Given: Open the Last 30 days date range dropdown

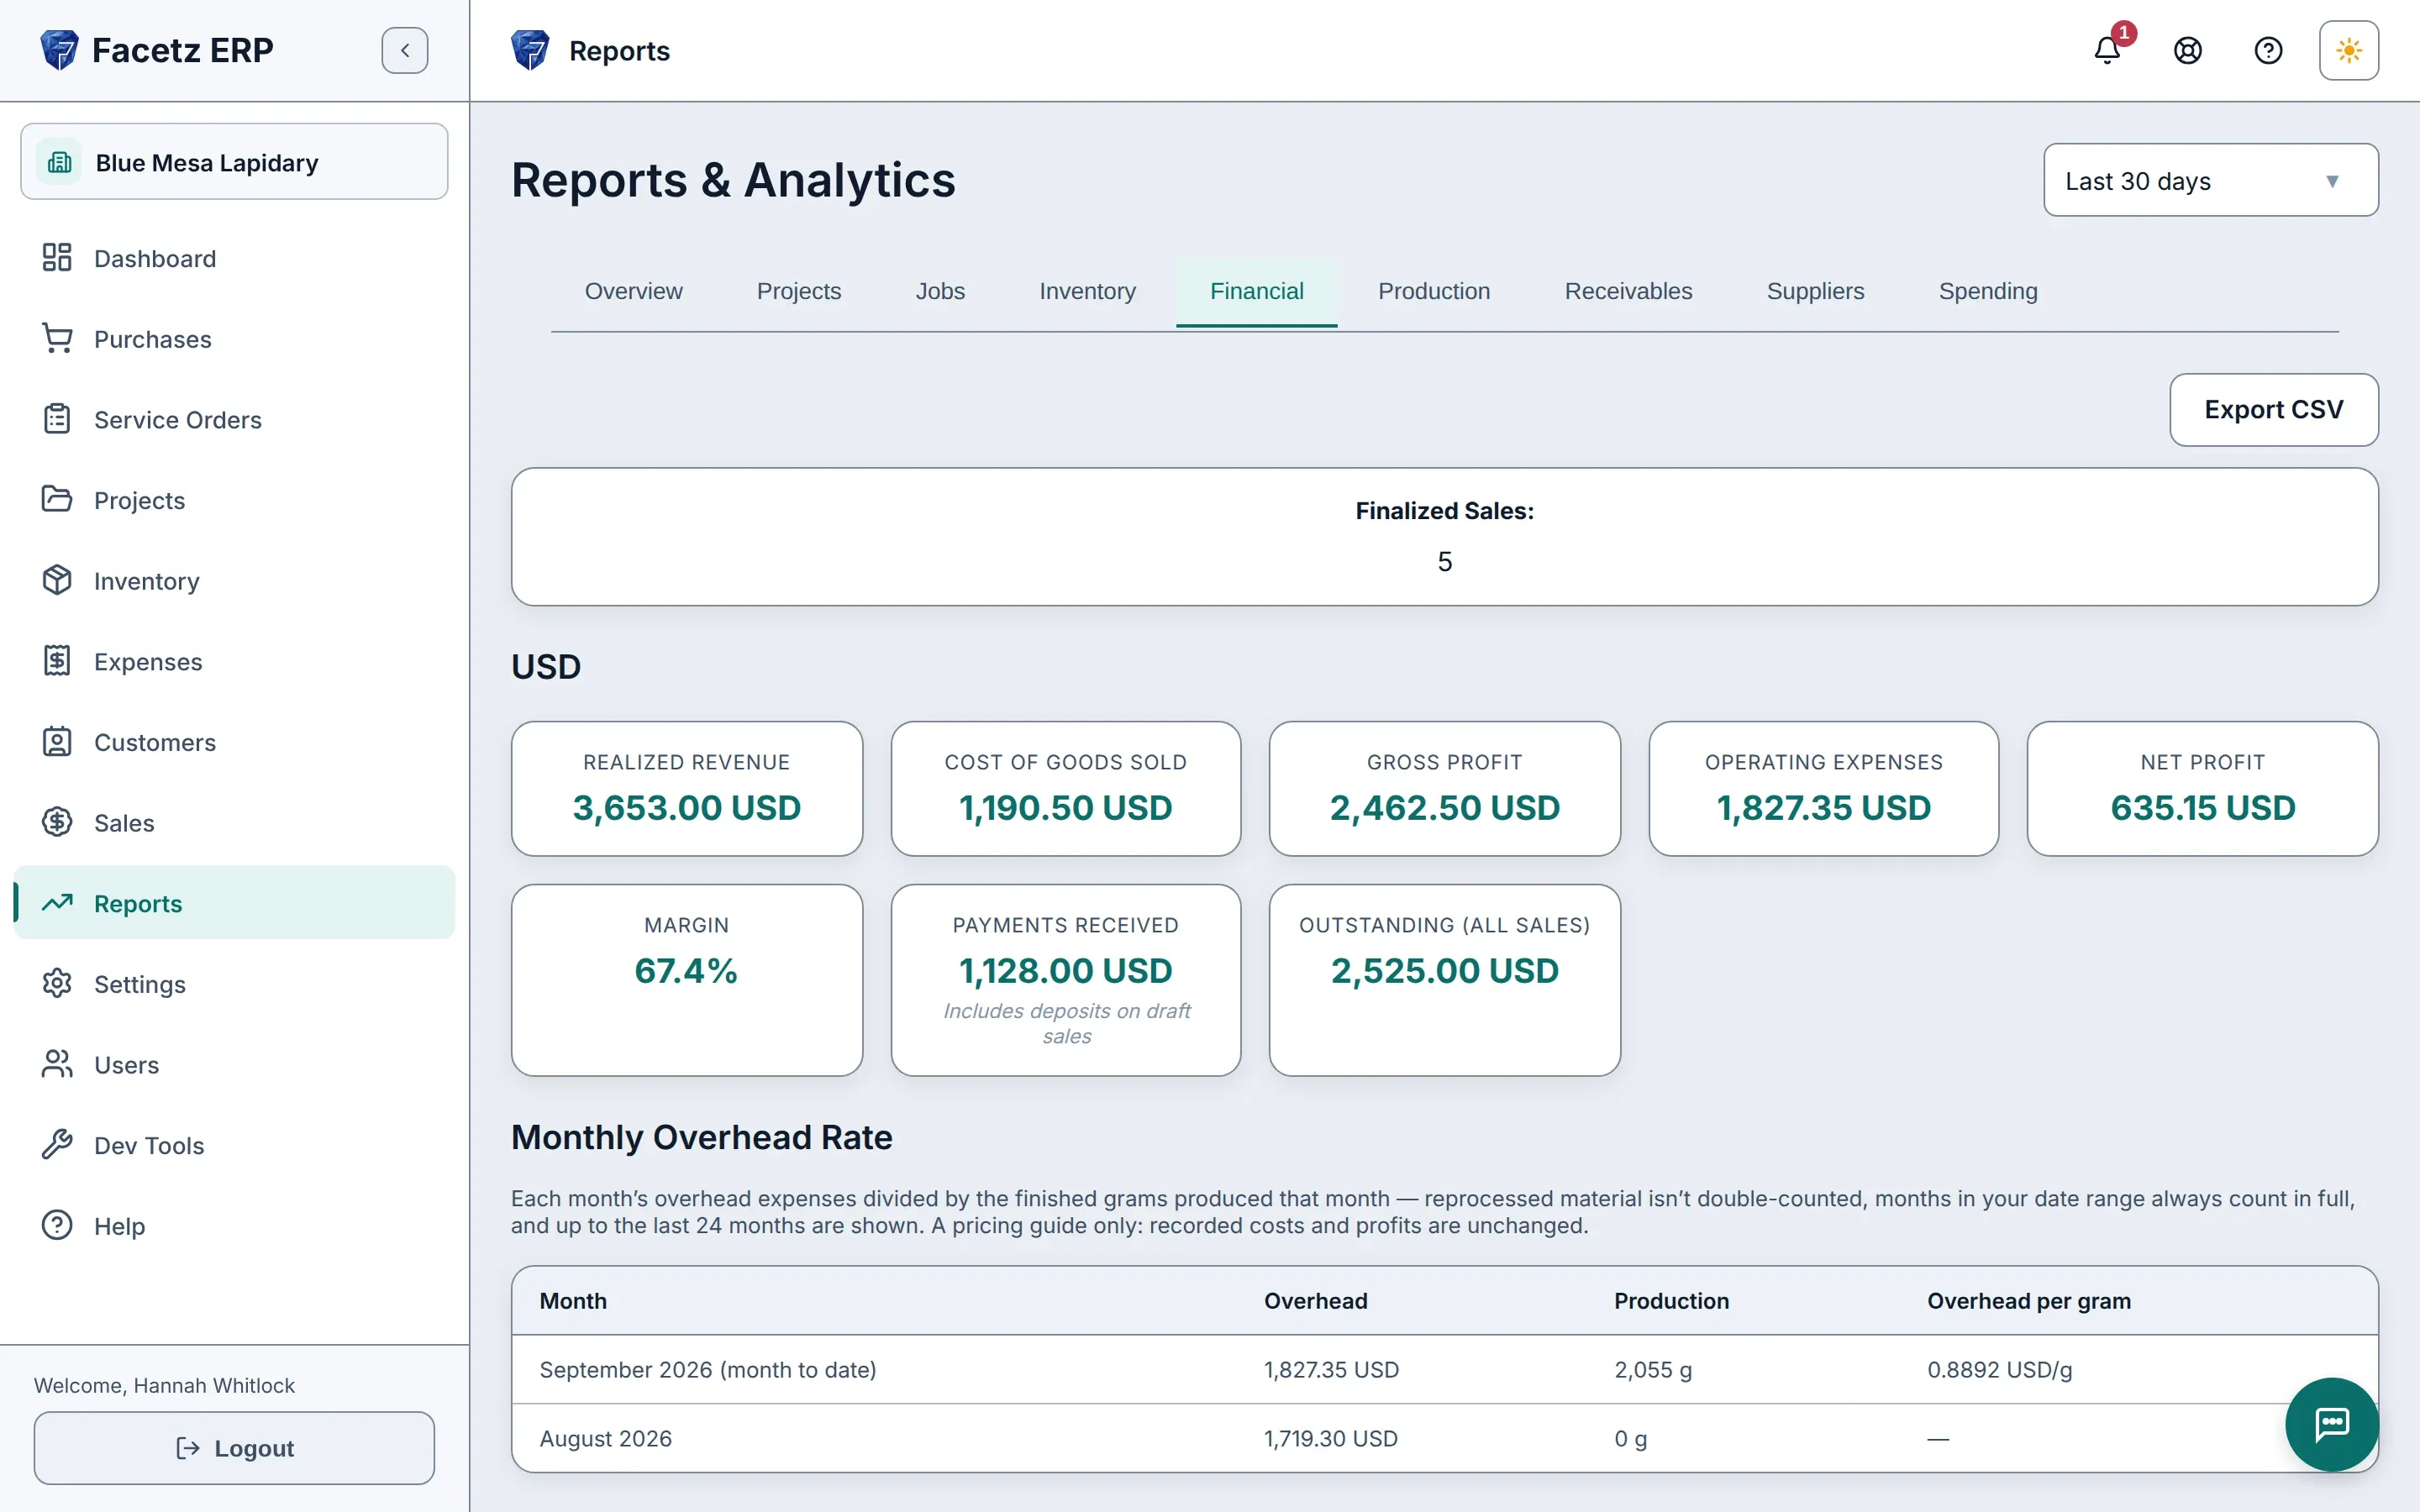Looking at the screenshot, I should pyautogui.click(x=2211, y=180).
